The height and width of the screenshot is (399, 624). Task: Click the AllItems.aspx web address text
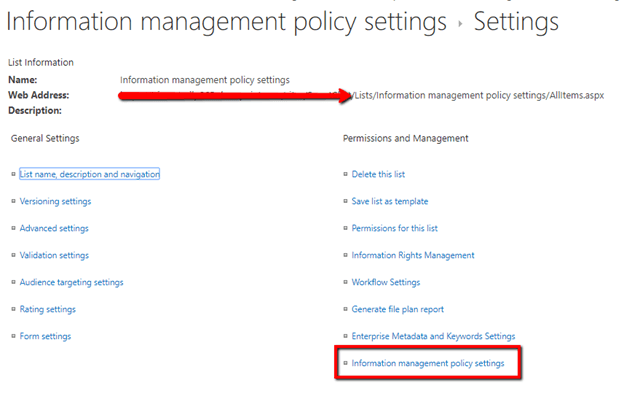coord(479,95)
